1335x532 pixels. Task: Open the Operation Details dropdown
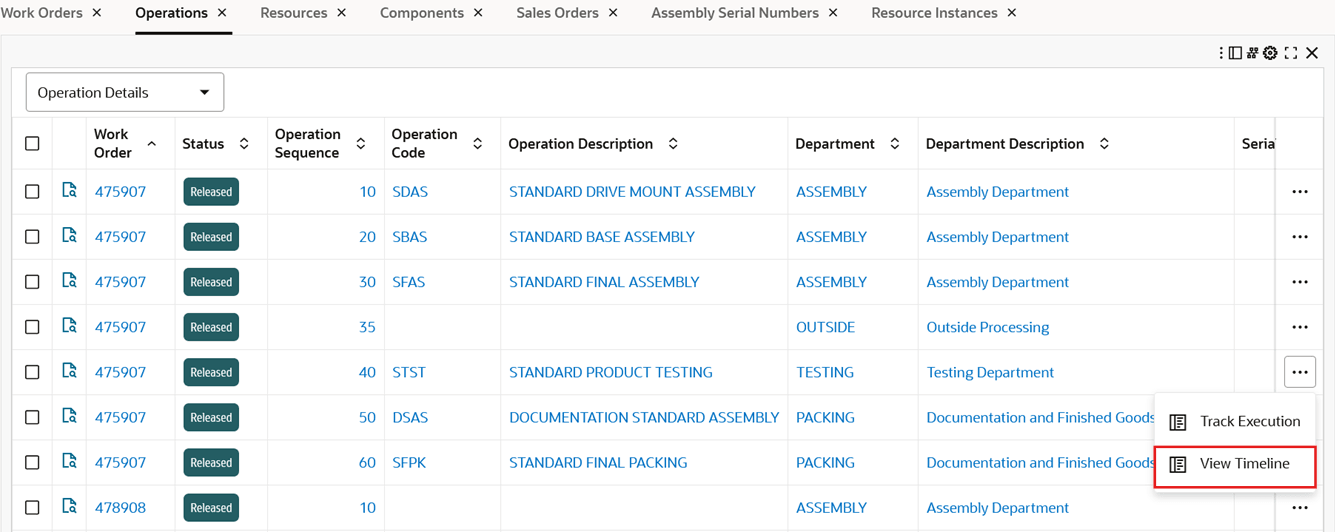click(x=125, y=92)
